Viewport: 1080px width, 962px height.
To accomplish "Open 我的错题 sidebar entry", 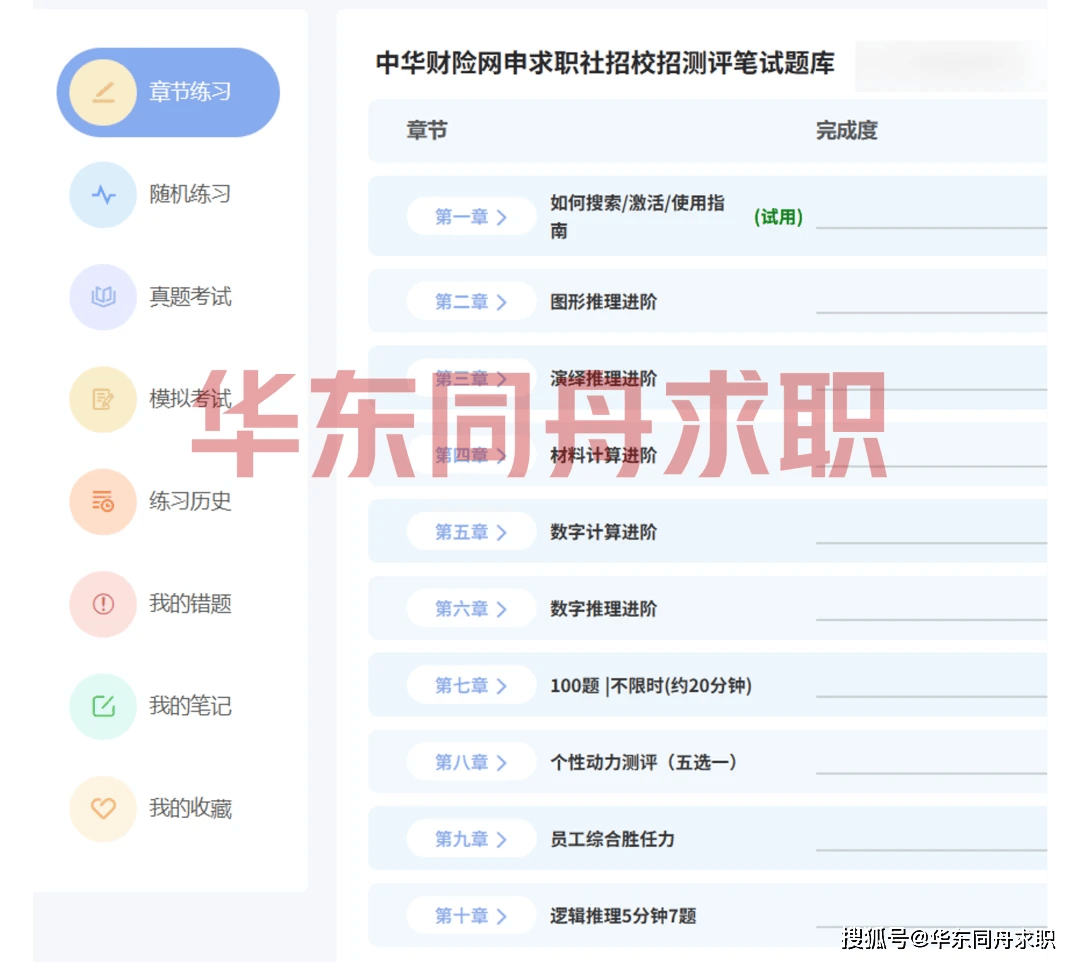I will (x=190, y=604).
